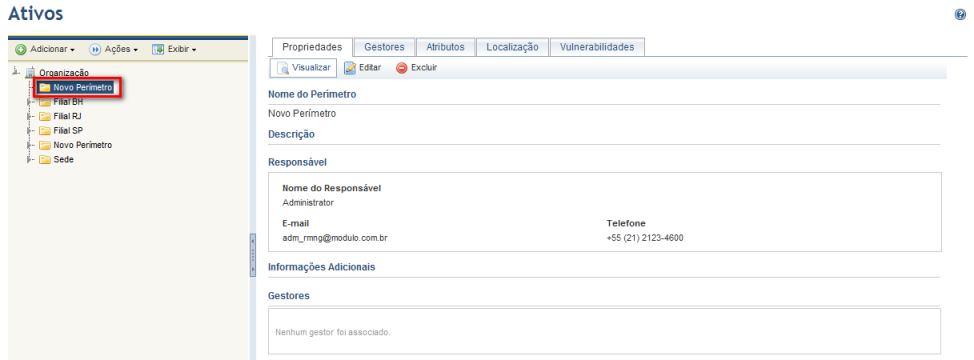Screen dimensions: 974x360
Task: Click the Editar pencil button
Action: tap(363, 68)
